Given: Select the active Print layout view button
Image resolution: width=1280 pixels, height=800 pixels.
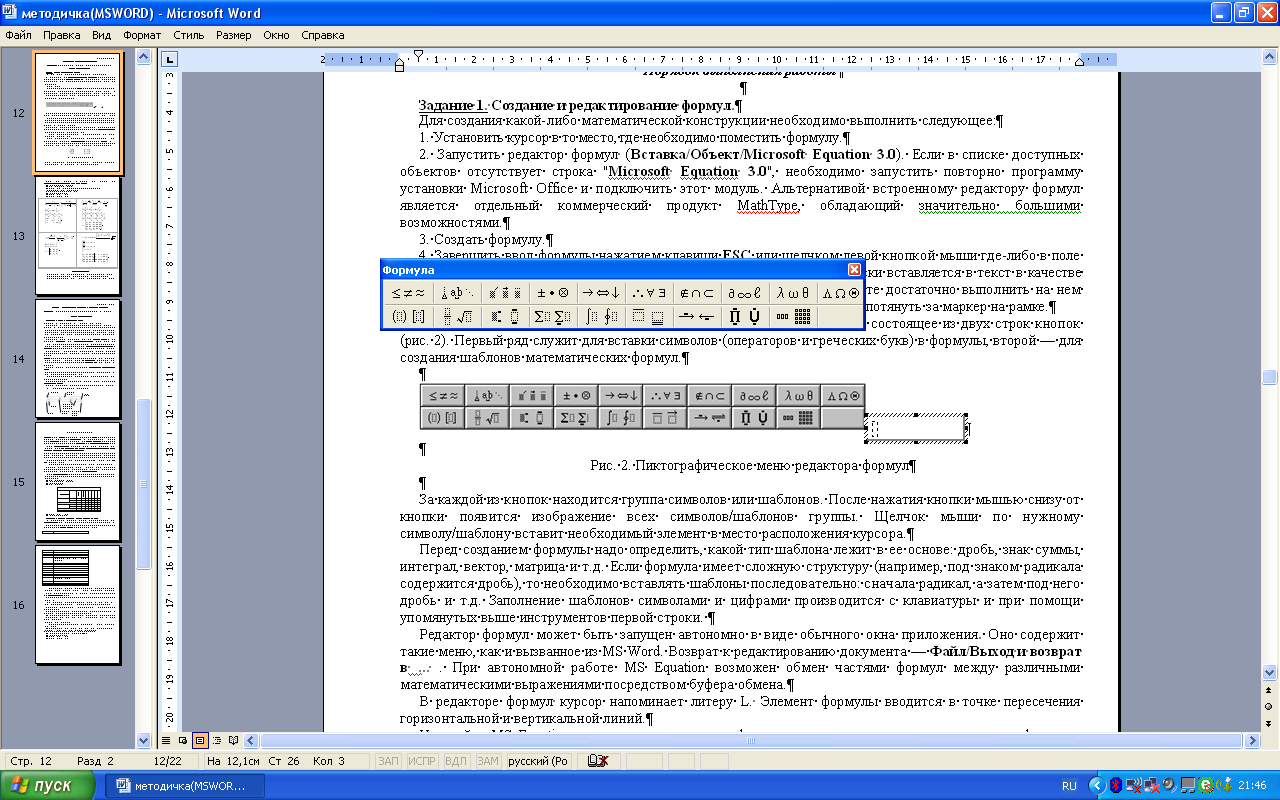Looking at the screenshot, I should tap(200, 741).
